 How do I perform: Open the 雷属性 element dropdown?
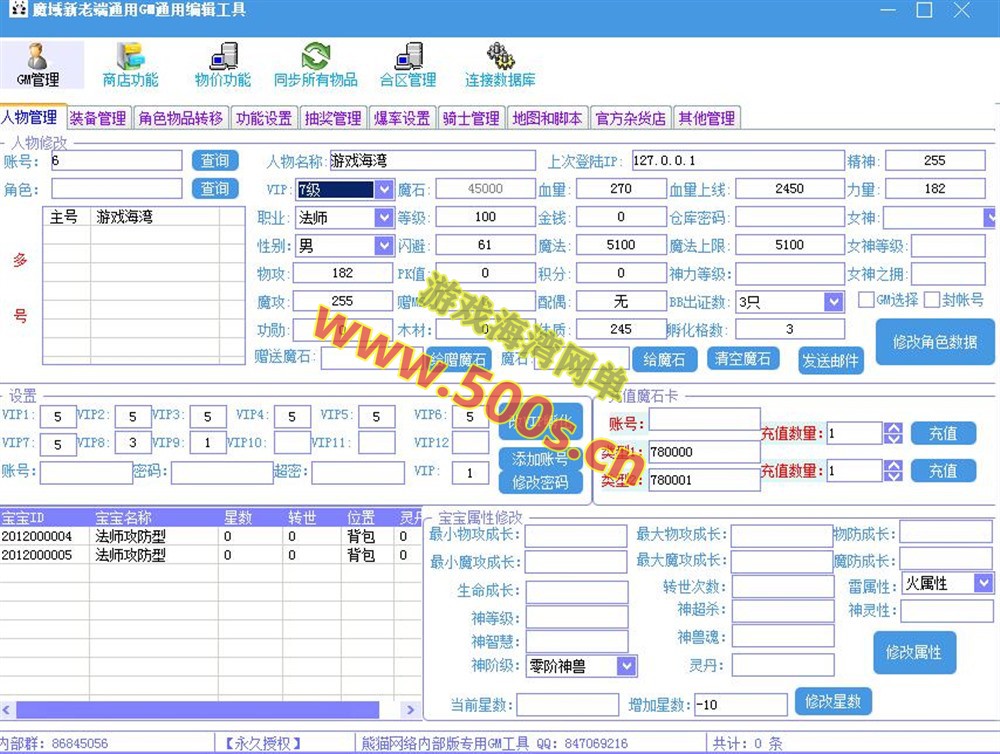(x=983, y=583)
